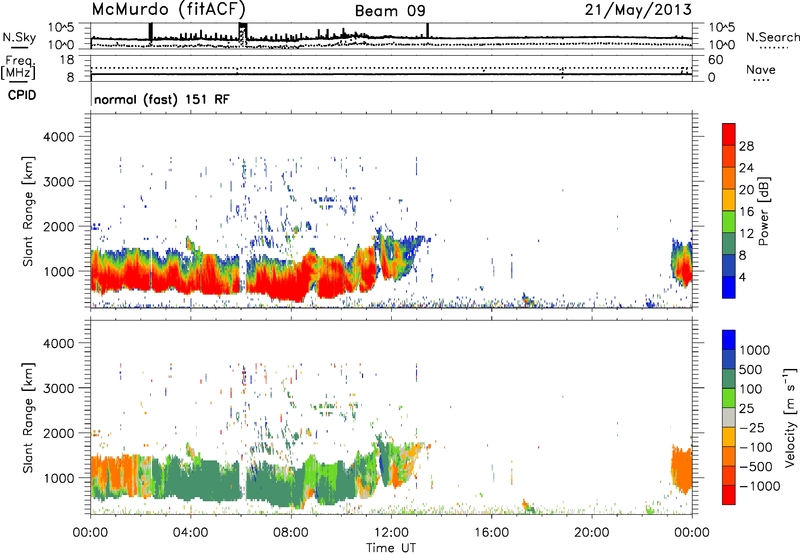Viewport: 800px width, 554px height.
Task: Click the N.Search legend label
Action: [772, 37]
